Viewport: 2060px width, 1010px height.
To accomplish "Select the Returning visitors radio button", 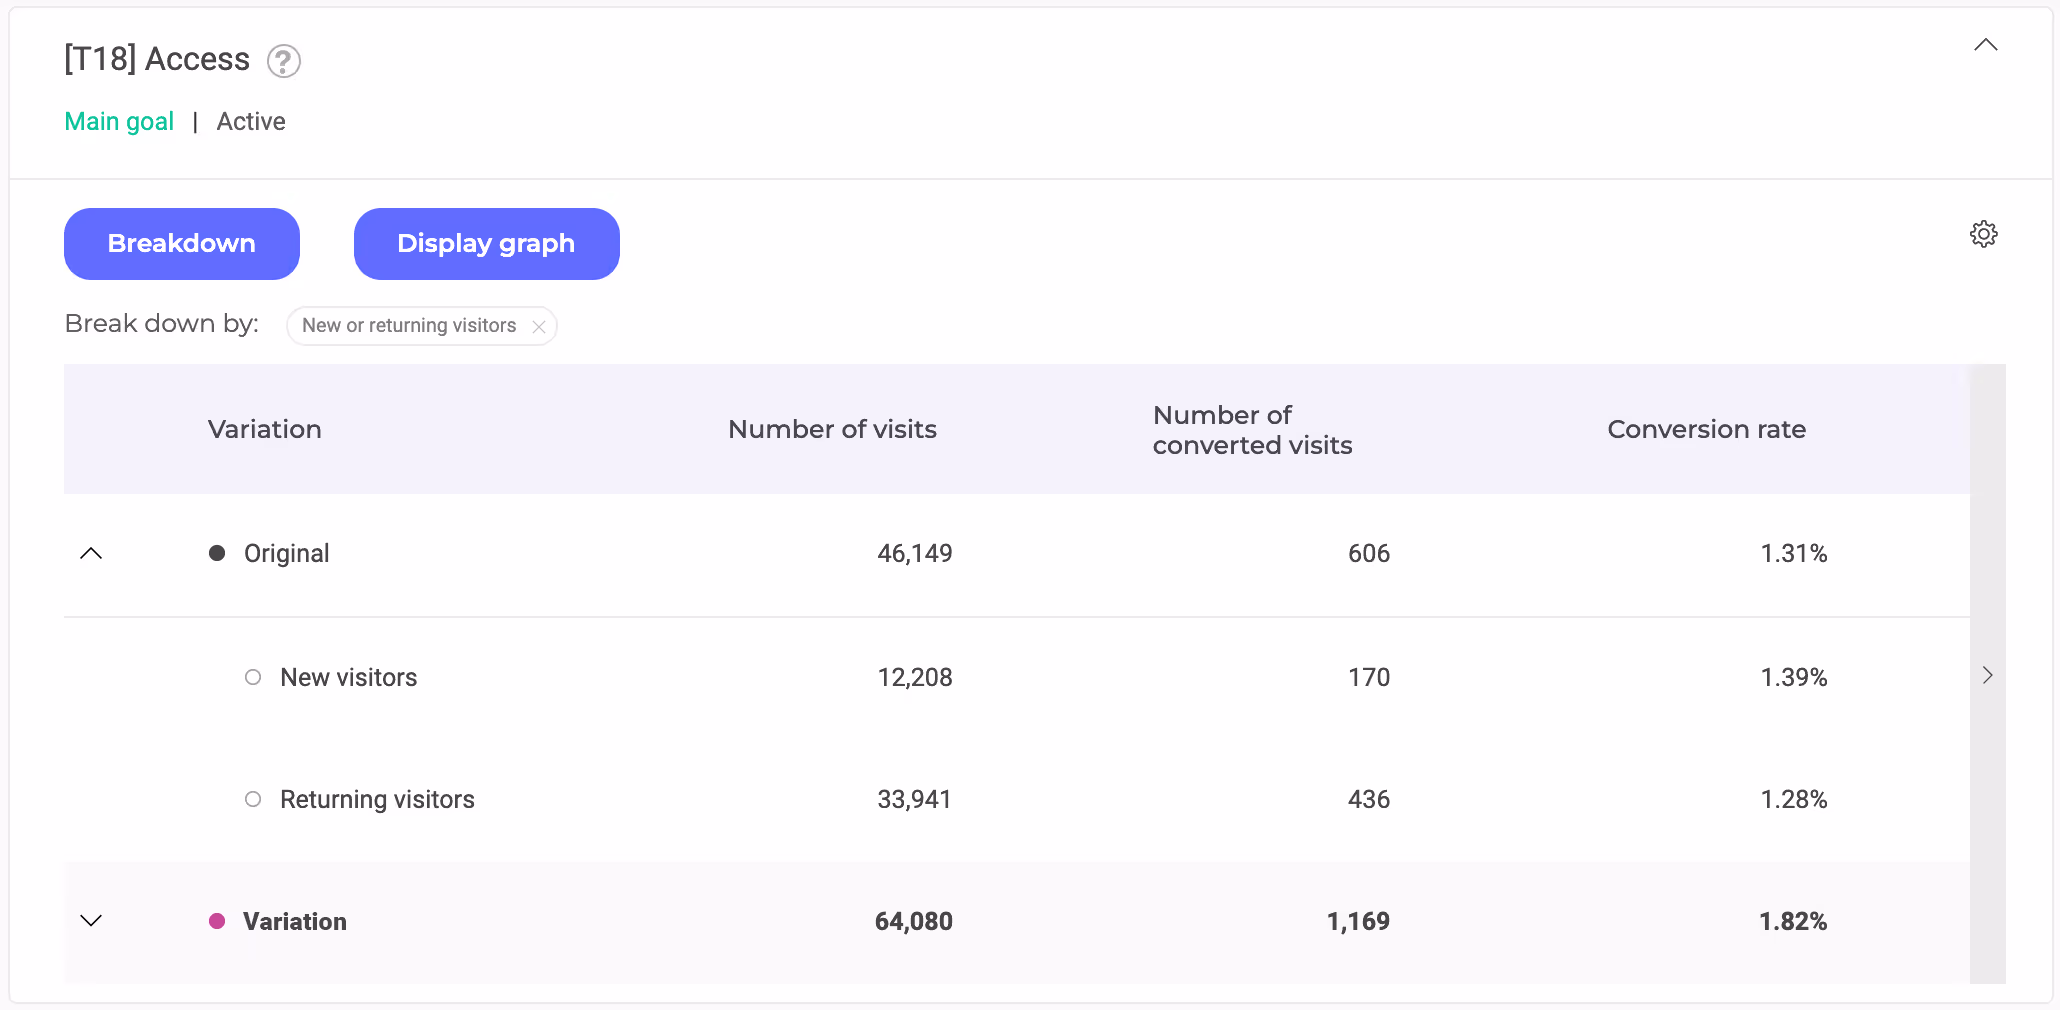I will click(252, 799).
